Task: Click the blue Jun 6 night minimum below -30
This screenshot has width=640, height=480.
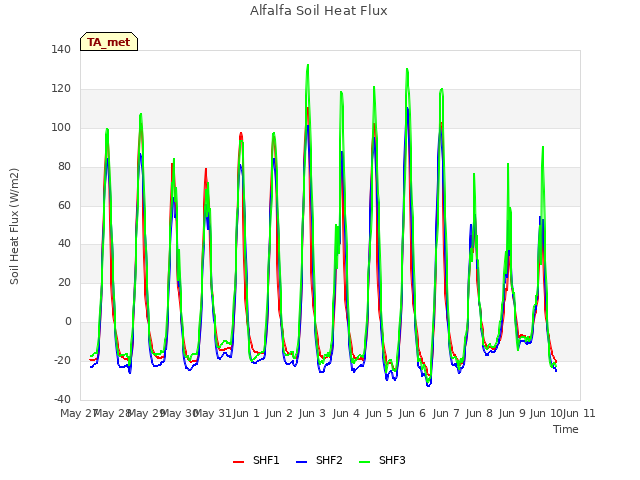Action: [x=428, y=385]
